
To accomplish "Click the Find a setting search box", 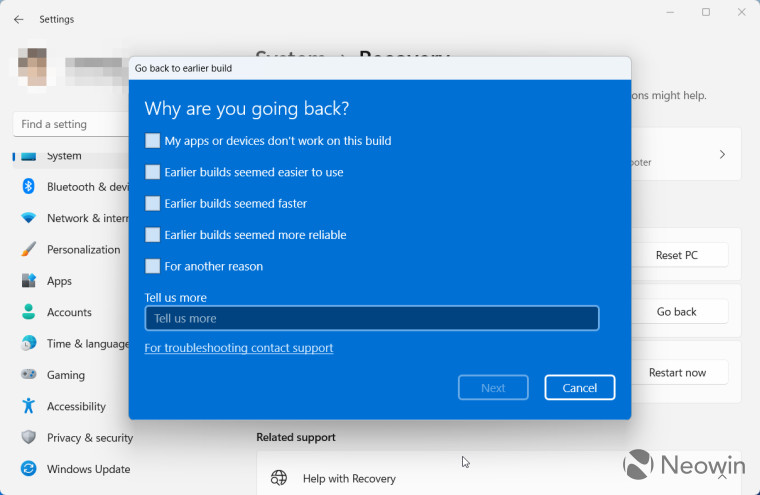I will [x=71, y=124].
